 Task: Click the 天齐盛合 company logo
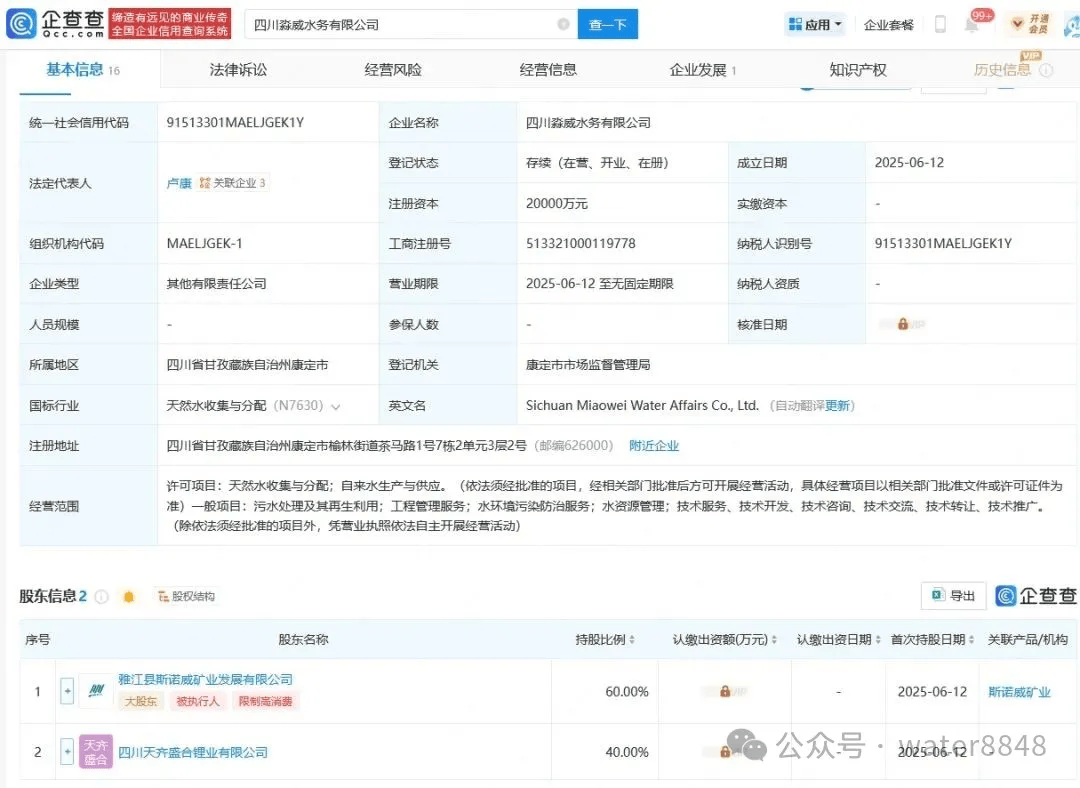coord(96,751)
